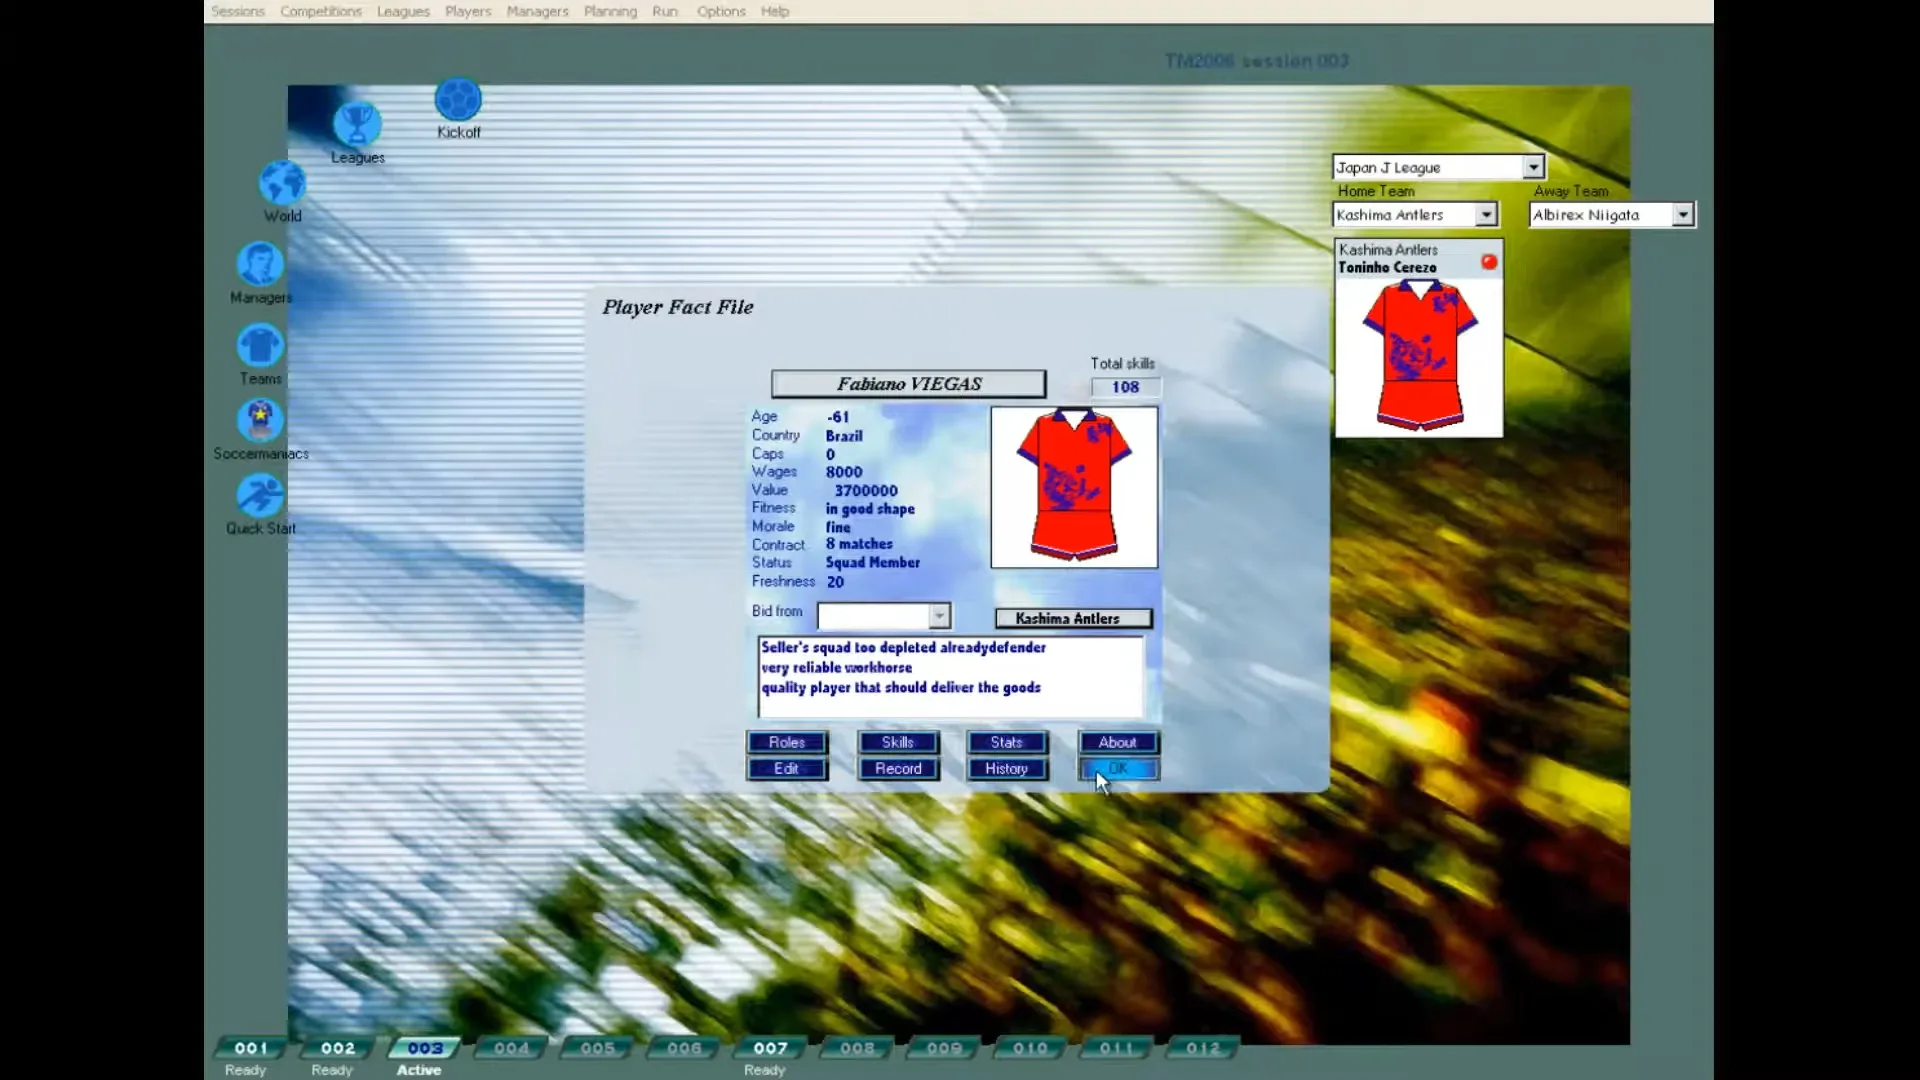
Task: Open the Players menu
Action: click(x=467, y=11)
